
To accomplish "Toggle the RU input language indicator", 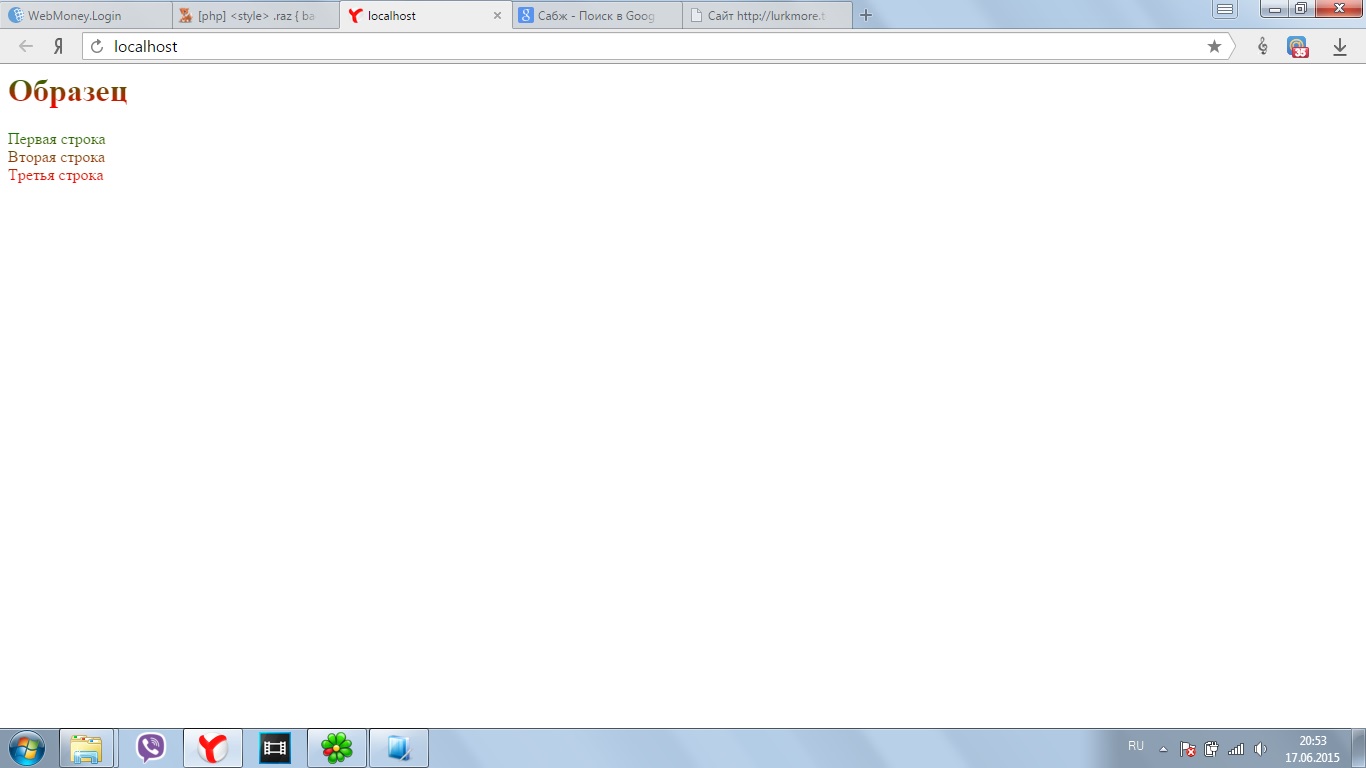I will (1136, 746).
